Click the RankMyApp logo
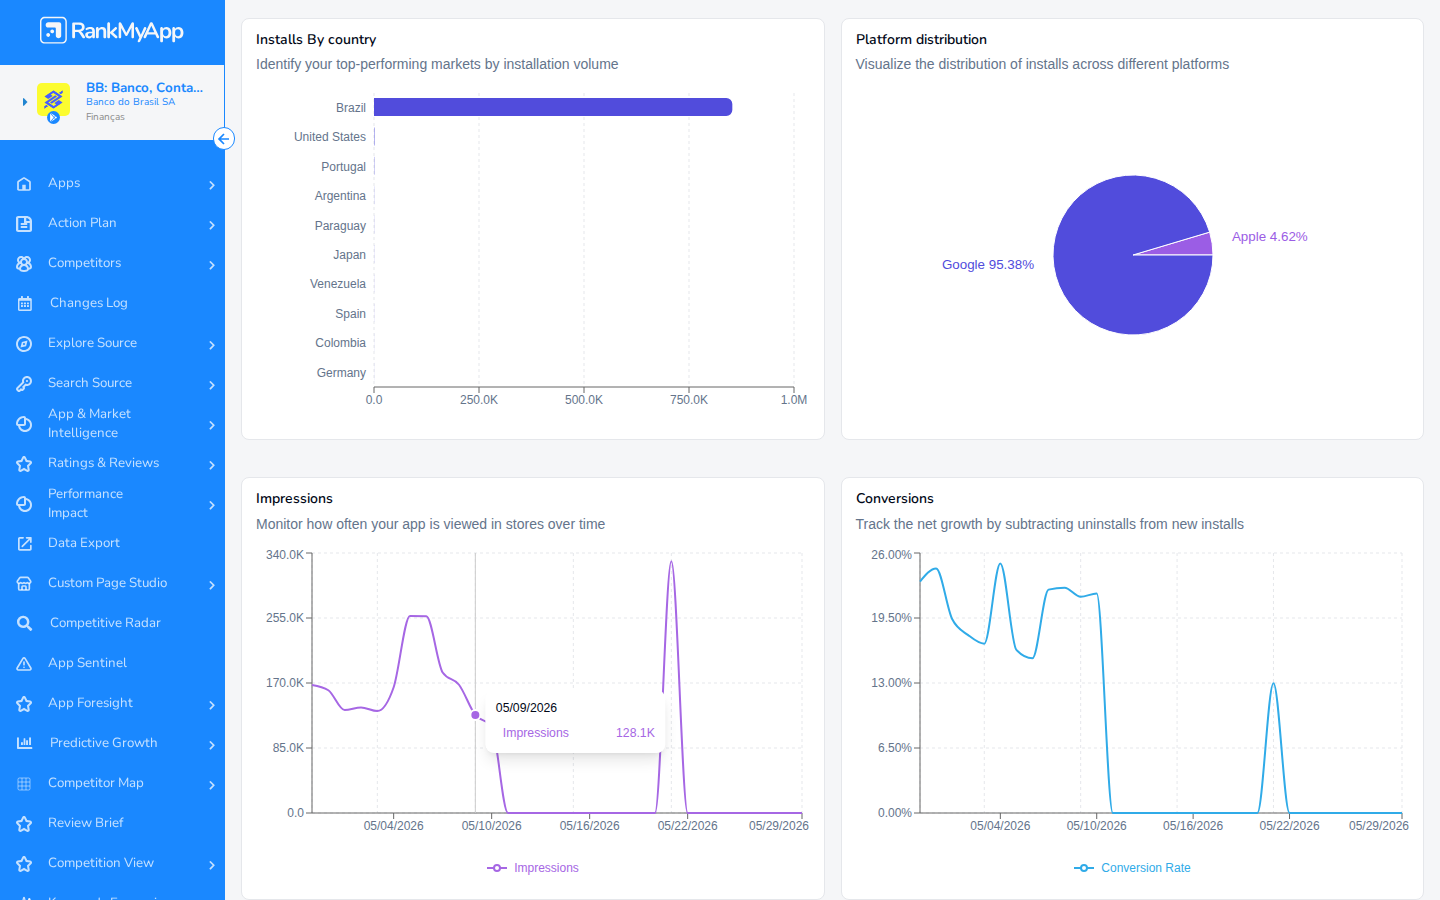Image resolution: width=1440 pixels, height=900 pixels. [x=112, y=31]
